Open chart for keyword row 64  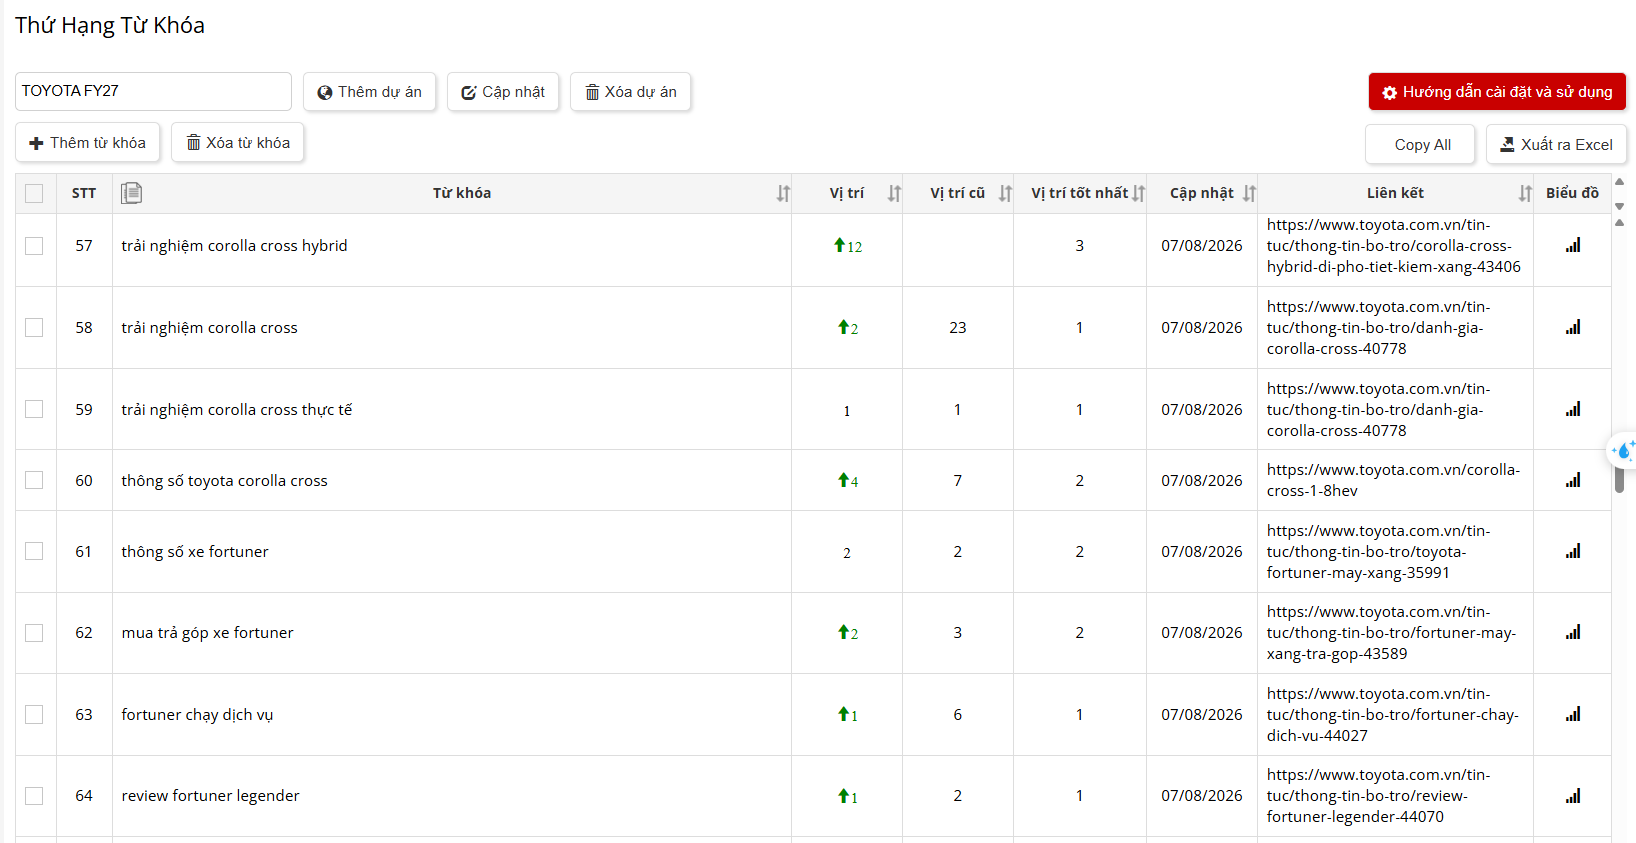coord(1573,796)
